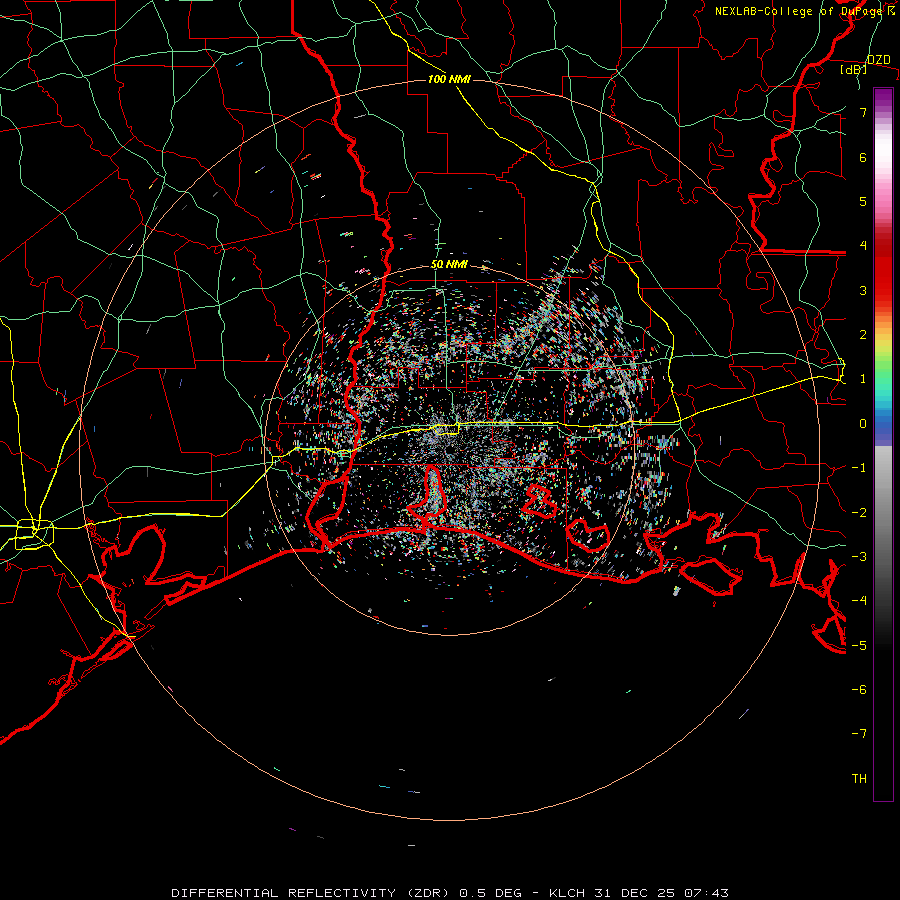Click the 6 value on the color scale
The height and width of the screenshot is (900, 900).
point(863,157)
